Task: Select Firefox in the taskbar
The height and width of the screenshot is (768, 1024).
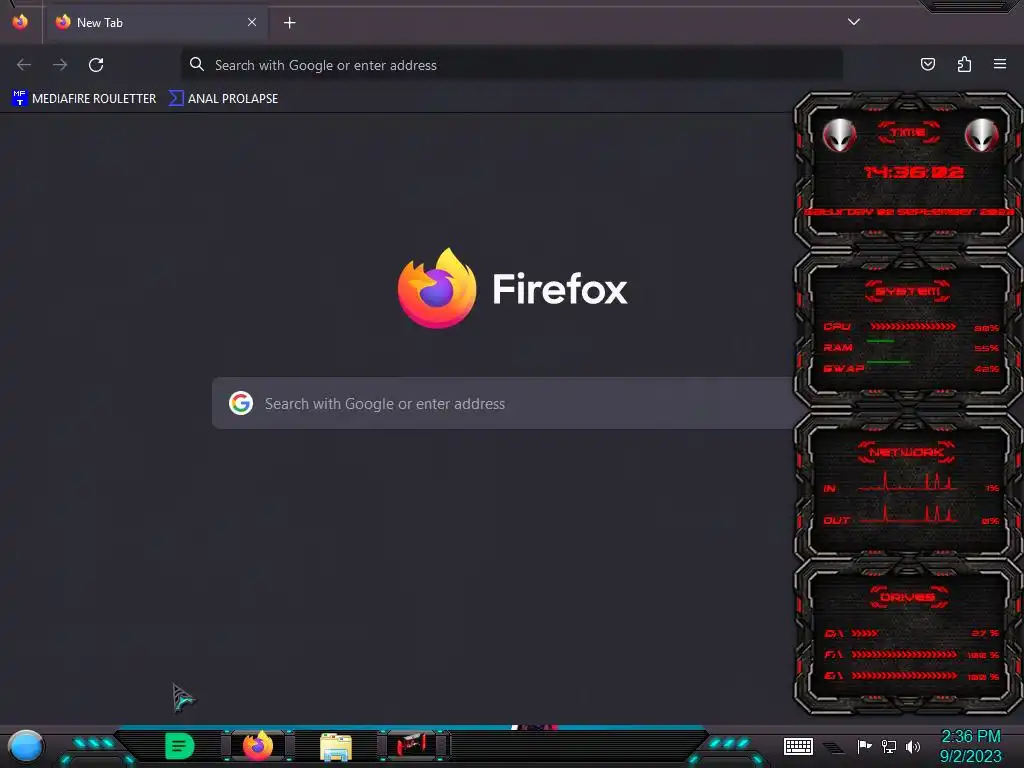Action: pyautogui.click(x=258, y=746)
